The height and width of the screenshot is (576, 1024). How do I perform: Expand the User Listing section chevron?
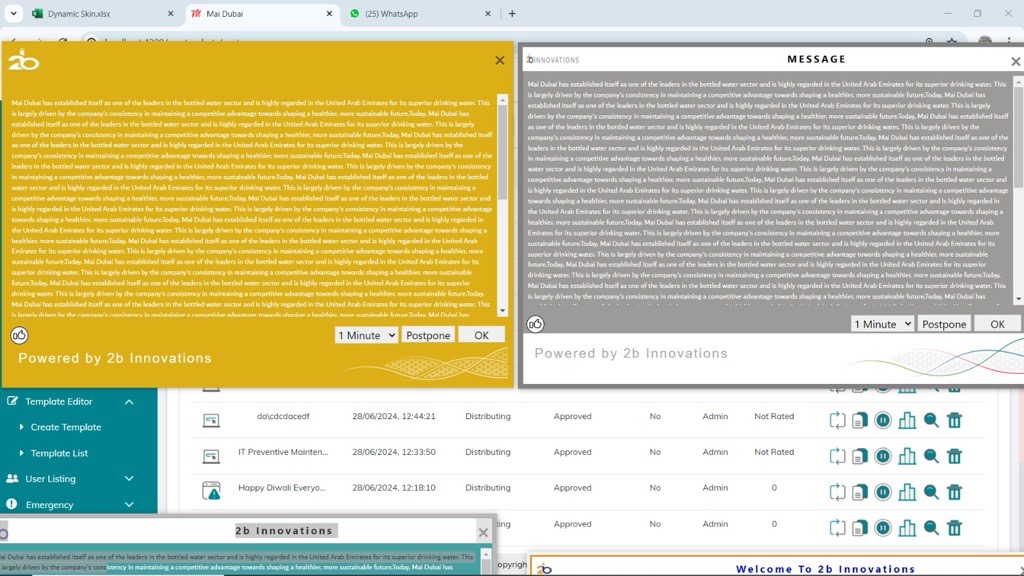point(129,479)
